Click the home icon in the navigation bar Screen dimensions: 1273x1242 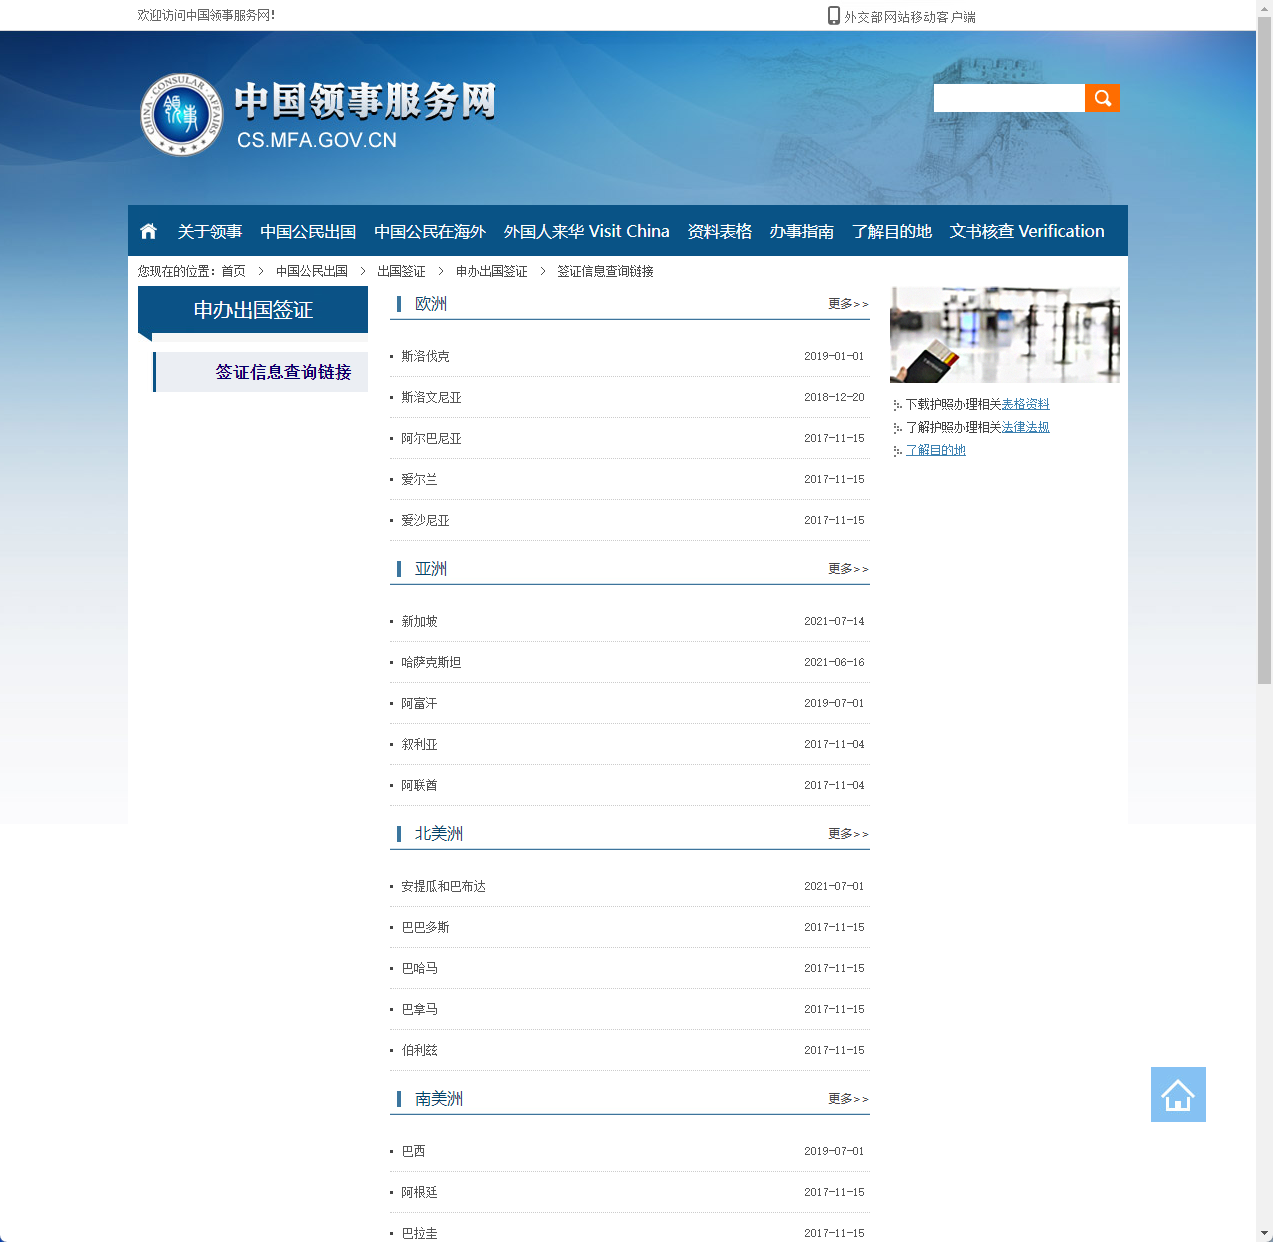(x=148, y=230)
